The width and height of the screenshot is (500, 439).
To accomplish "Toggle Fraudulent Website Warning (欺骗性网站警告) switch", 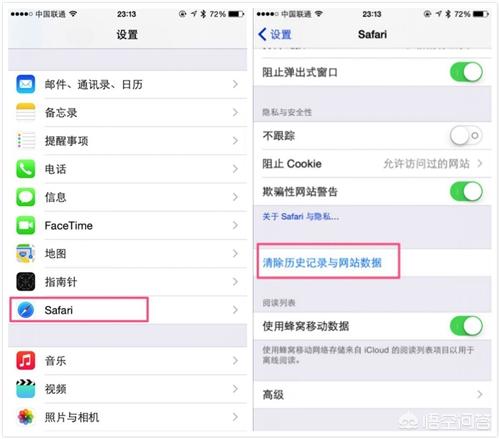I will (466, 191).
